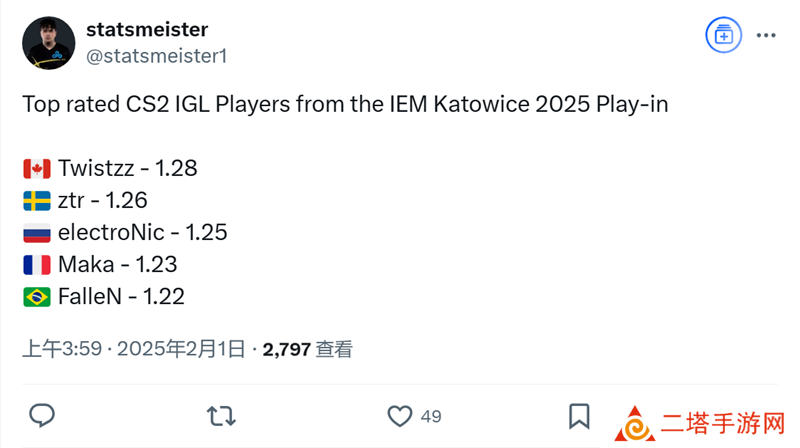Click the Brazil flag beside FalleN
Screen dimensions: 800x448
pyautogui.click(x=37, y=297)
